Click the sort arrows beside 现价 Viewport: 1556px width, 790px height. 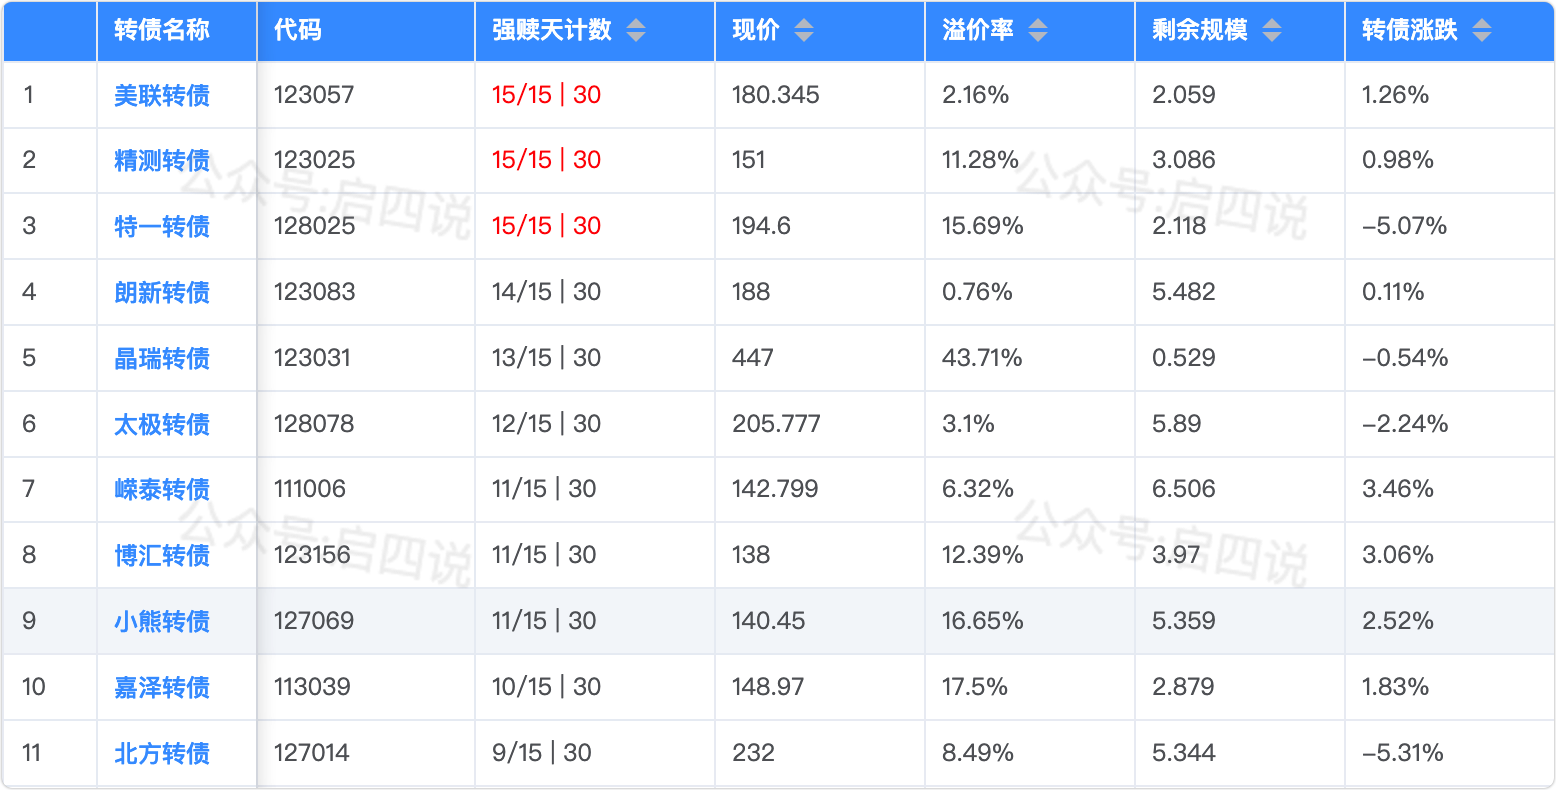(804, 31)
